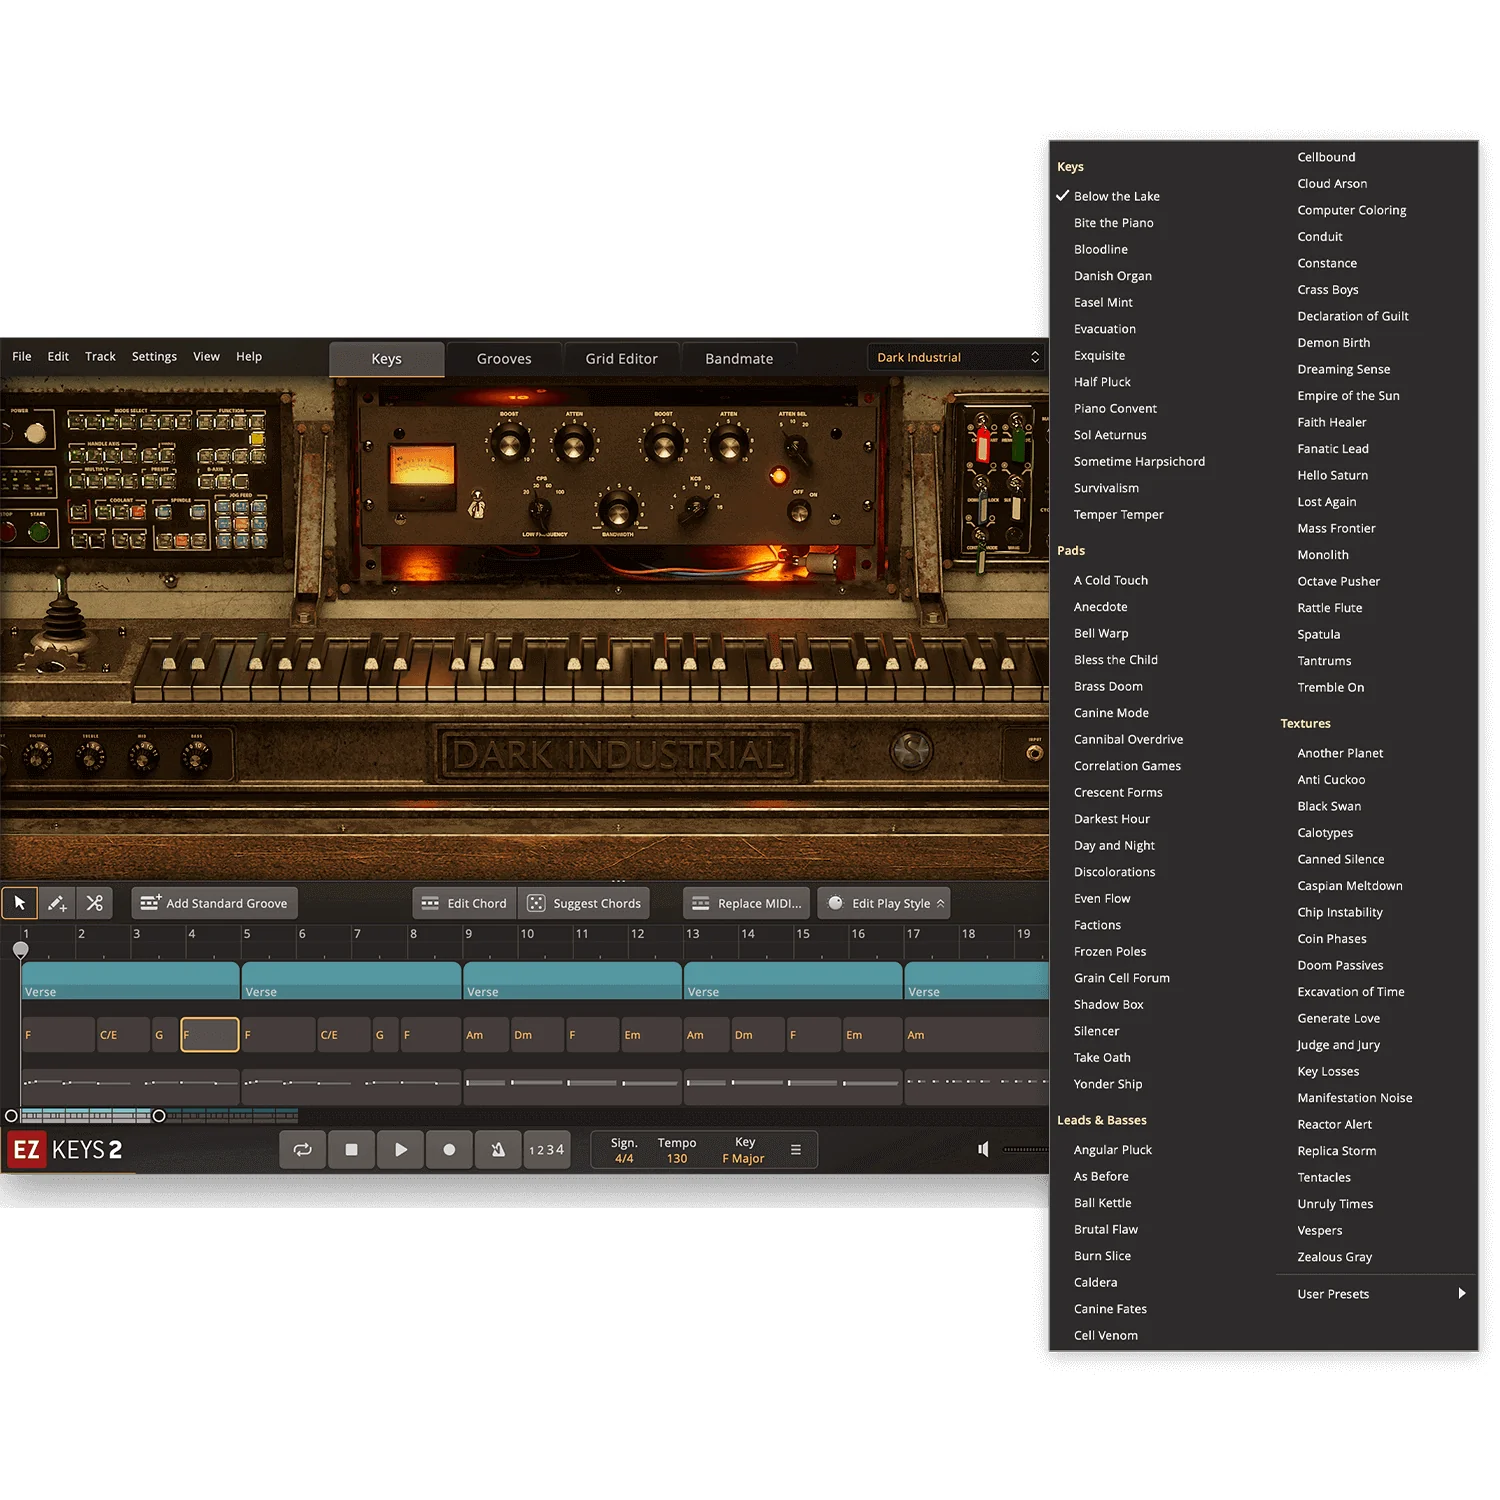Image resolution: width=1500 pixels, height=1500 pixels.
Task: Switch to the Keys tab
Action: coord(387,359)
